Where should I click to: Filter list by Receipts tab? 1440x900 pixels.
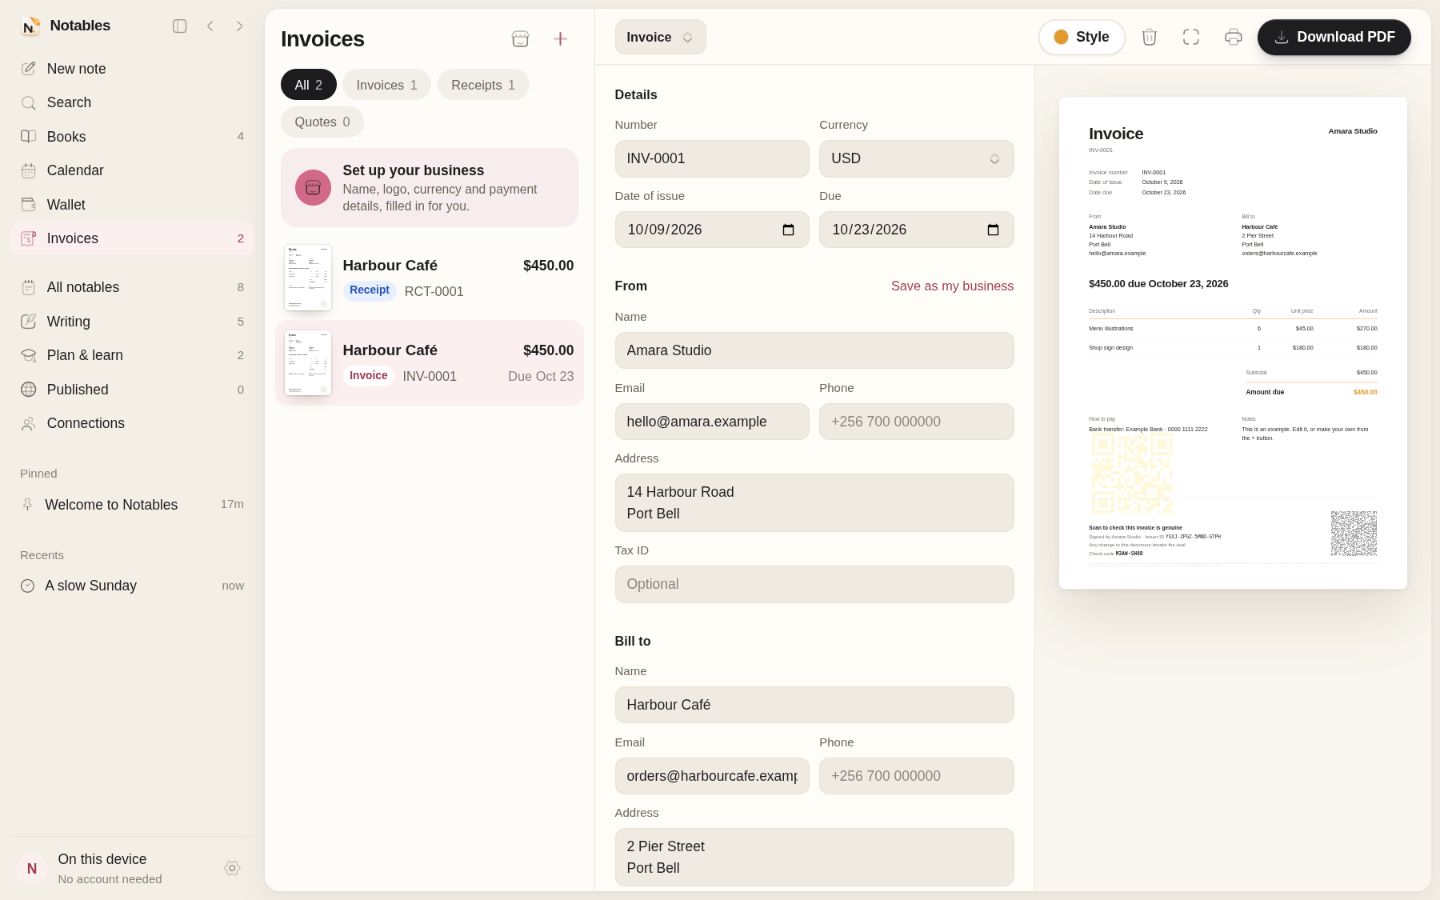pyautogui.click(x=483, y=85)
